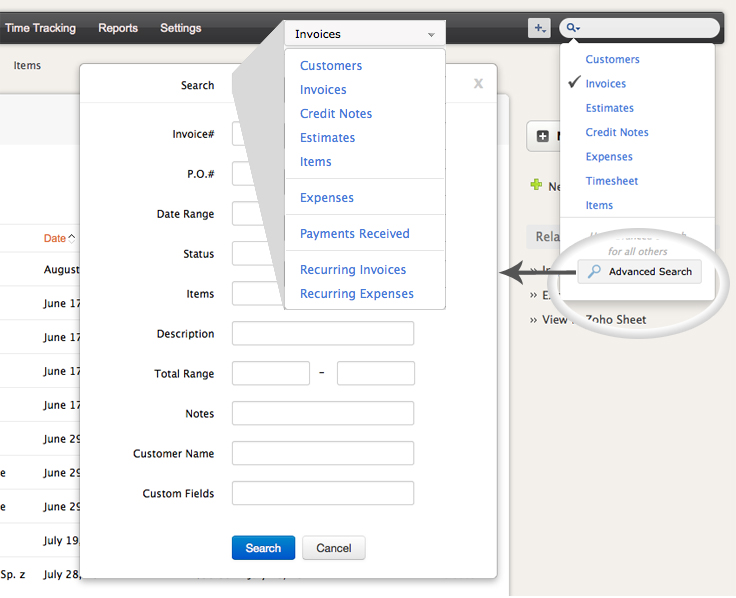Click the Date column sort arrow
Viewport: 736px width, 598px height.
(72, 238)
